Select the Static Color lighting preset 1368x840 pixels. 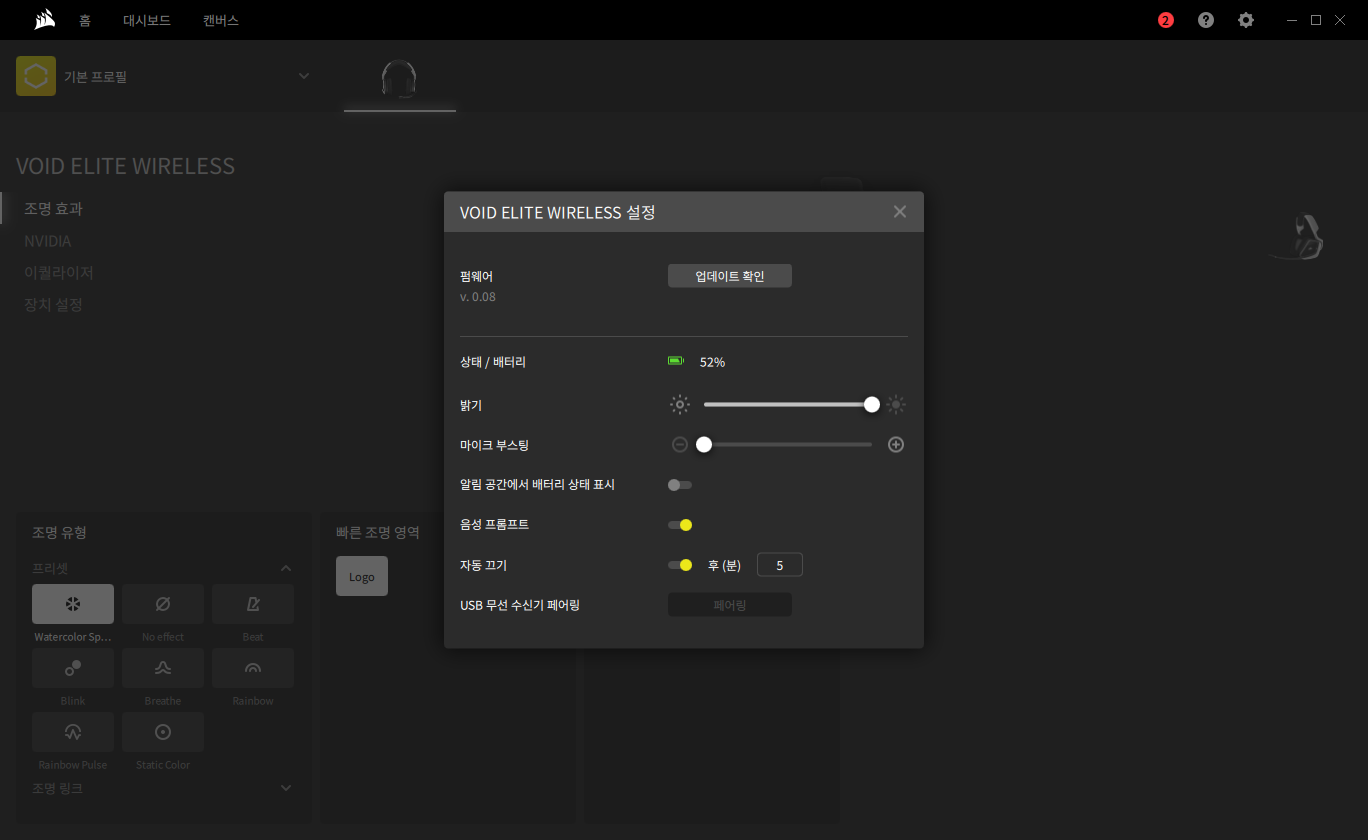163,732
